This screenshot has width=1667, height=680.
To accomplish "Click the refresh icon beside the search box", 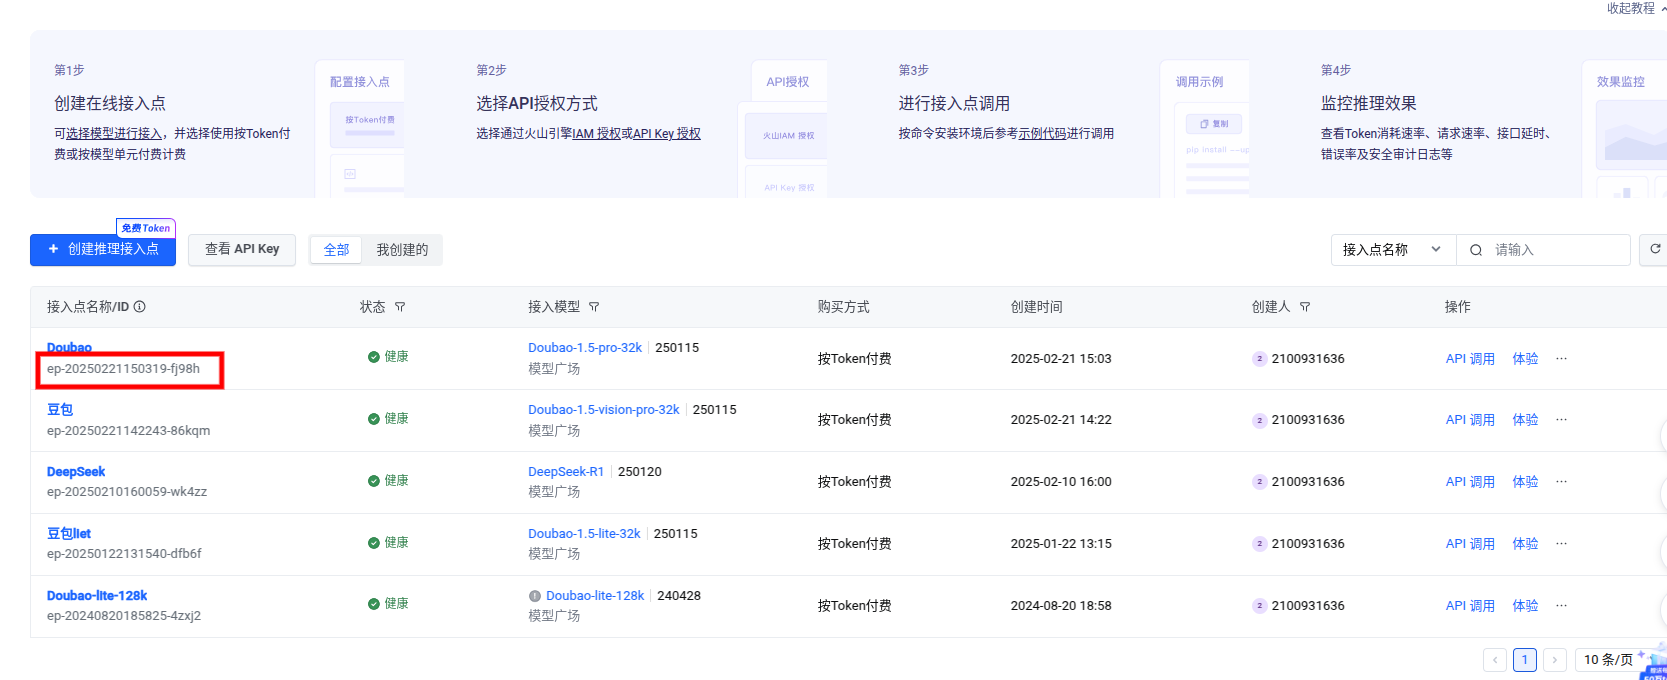I will coord(1655,249).
